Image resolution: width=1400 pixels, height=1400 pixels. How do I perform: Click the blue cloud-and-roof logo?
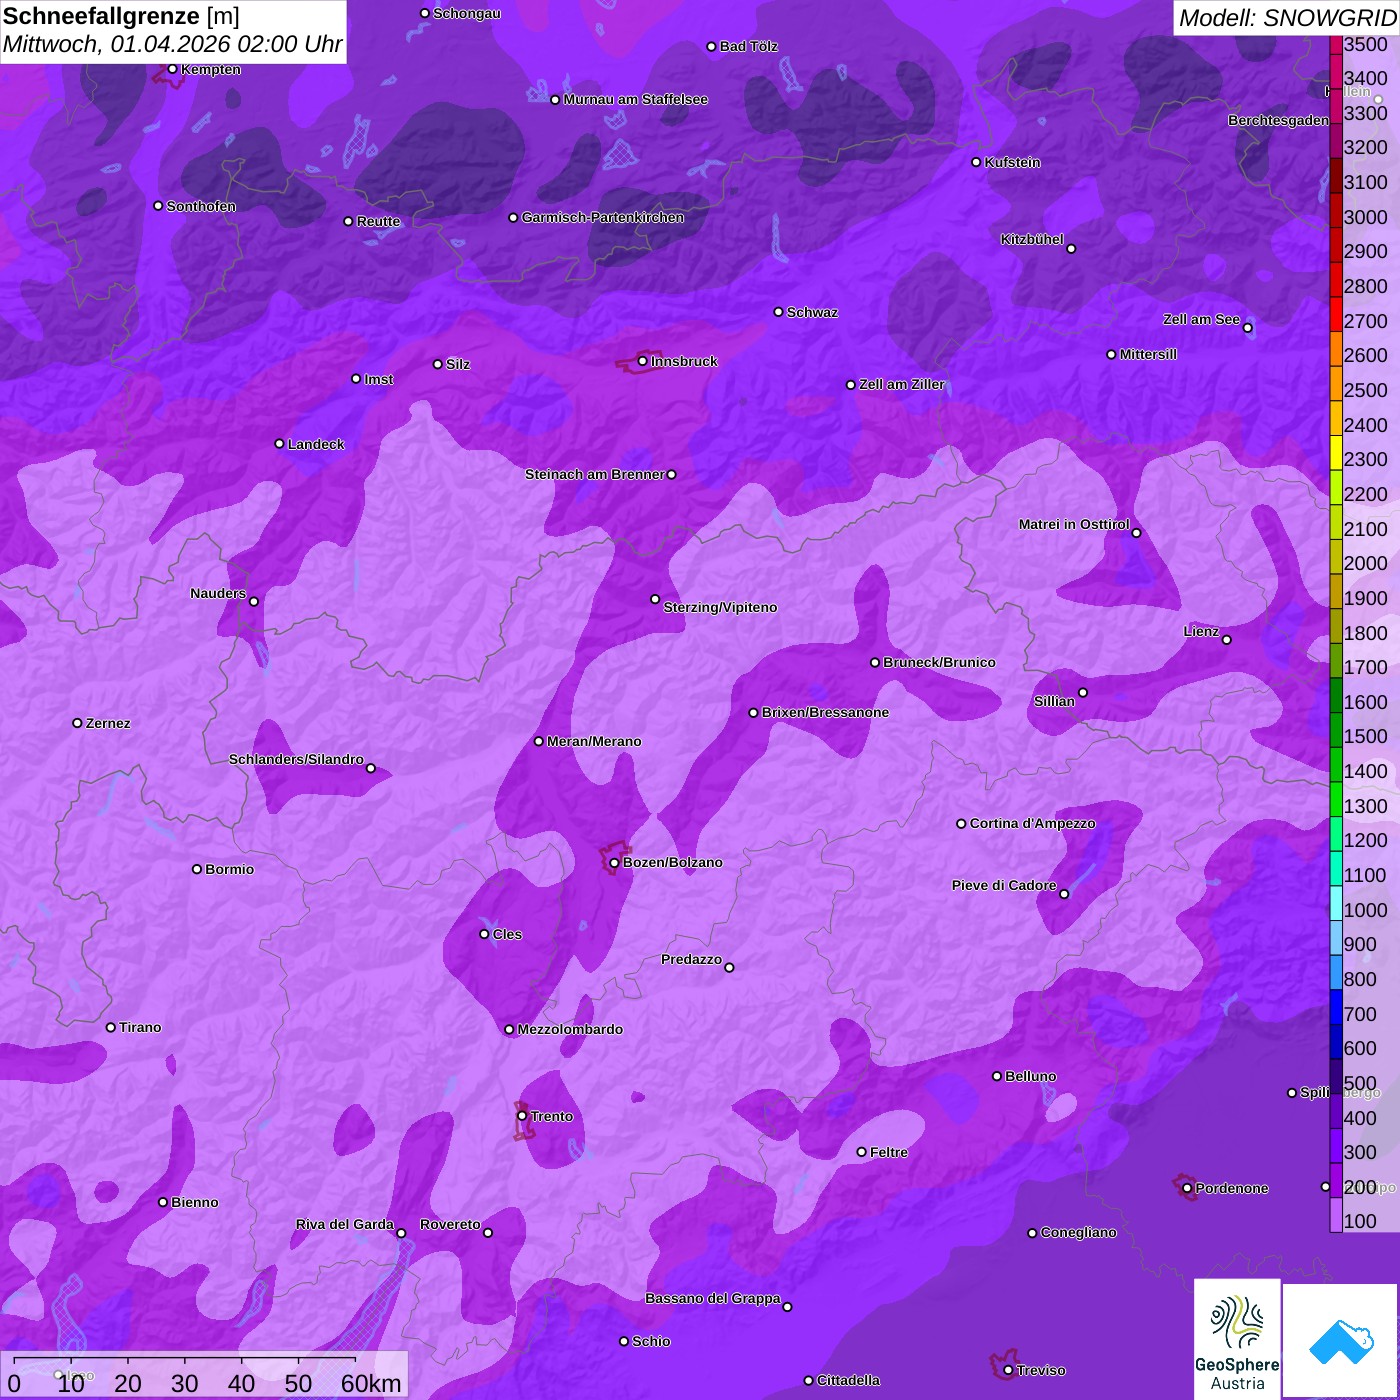[x=1341, y=1340]
